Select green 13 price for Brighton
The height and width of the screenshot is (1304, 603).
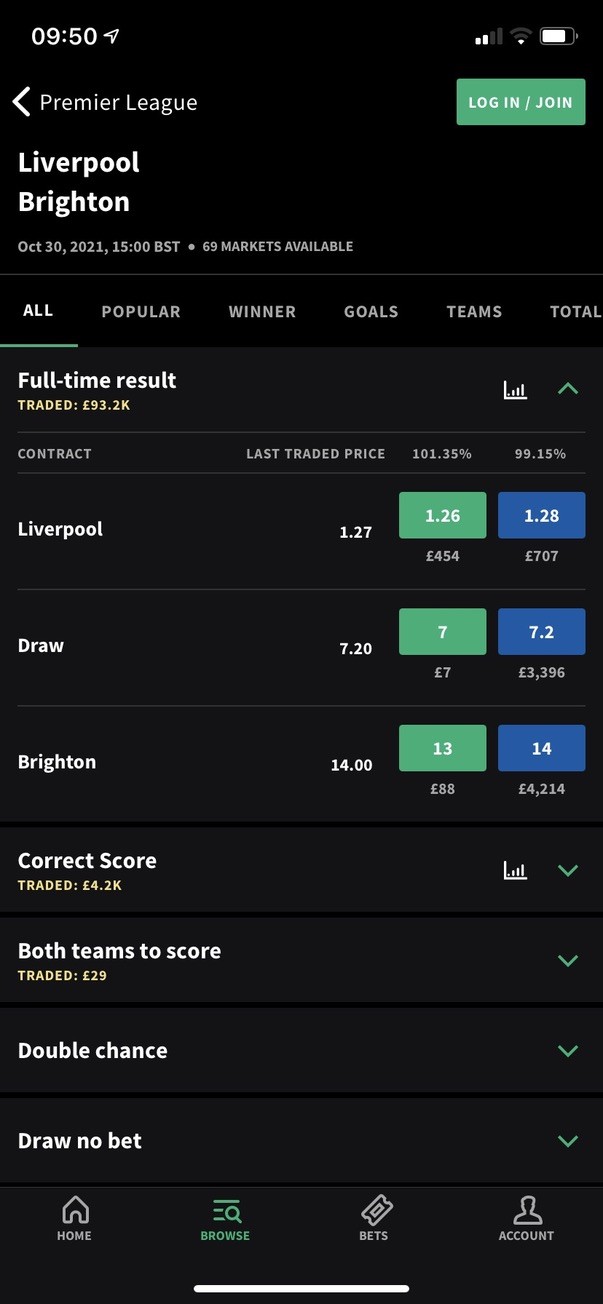click(x=442, y=748)
